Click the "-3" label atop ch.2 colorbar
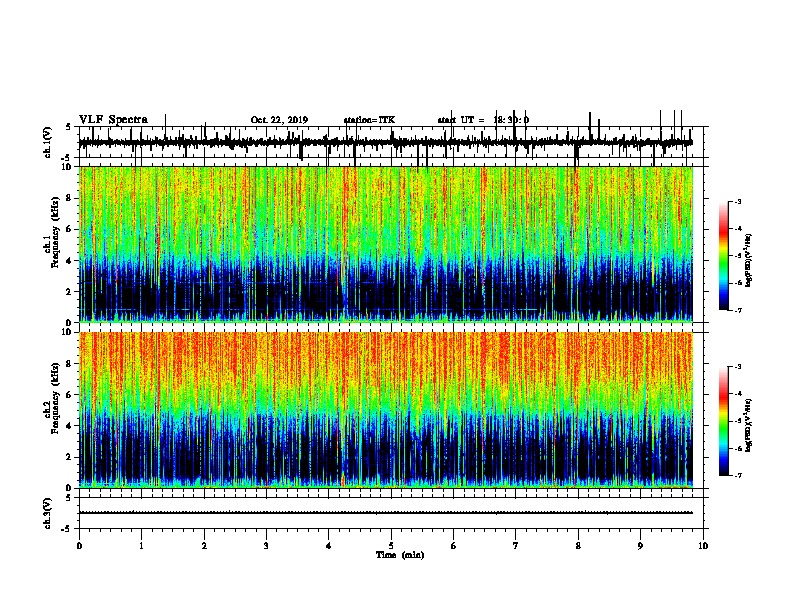 [x=738, y=367]
